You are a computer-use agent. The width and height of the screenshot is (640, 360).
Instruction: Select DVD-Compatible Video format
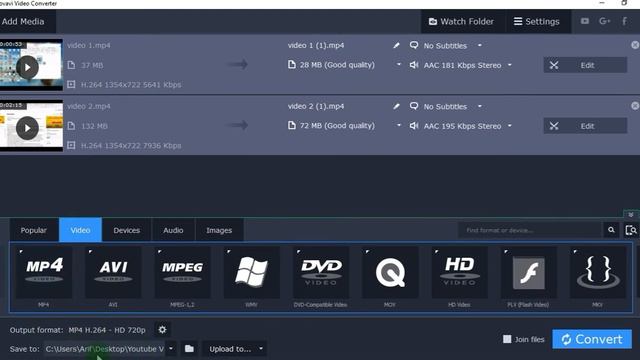pos(321,273)
